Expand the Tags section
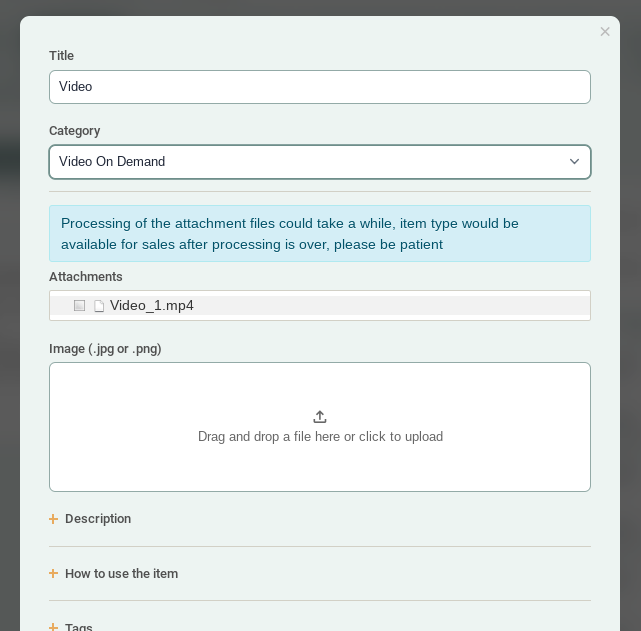The image size is (641, 631). tap(79, 627)
